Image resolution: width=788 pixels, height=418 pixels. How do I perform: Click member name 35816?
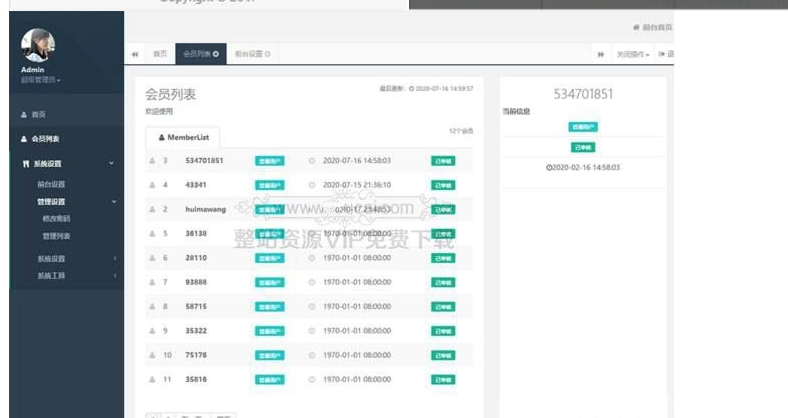[x=196, y=379]
